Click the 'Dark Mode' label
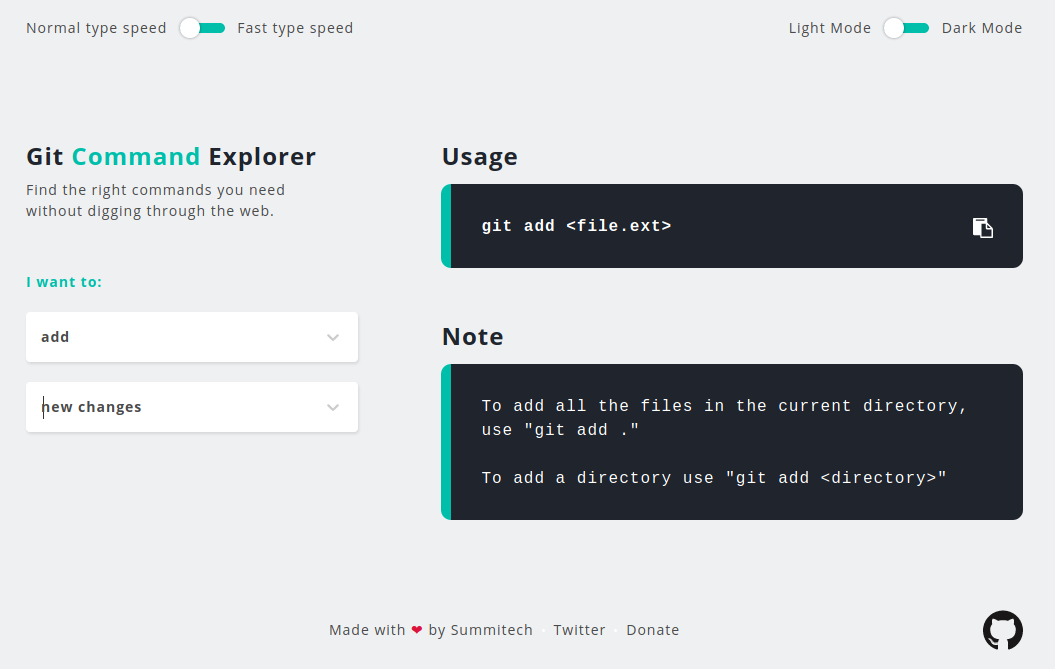Viewport: 1055px width, 669px height. (982, 28)
